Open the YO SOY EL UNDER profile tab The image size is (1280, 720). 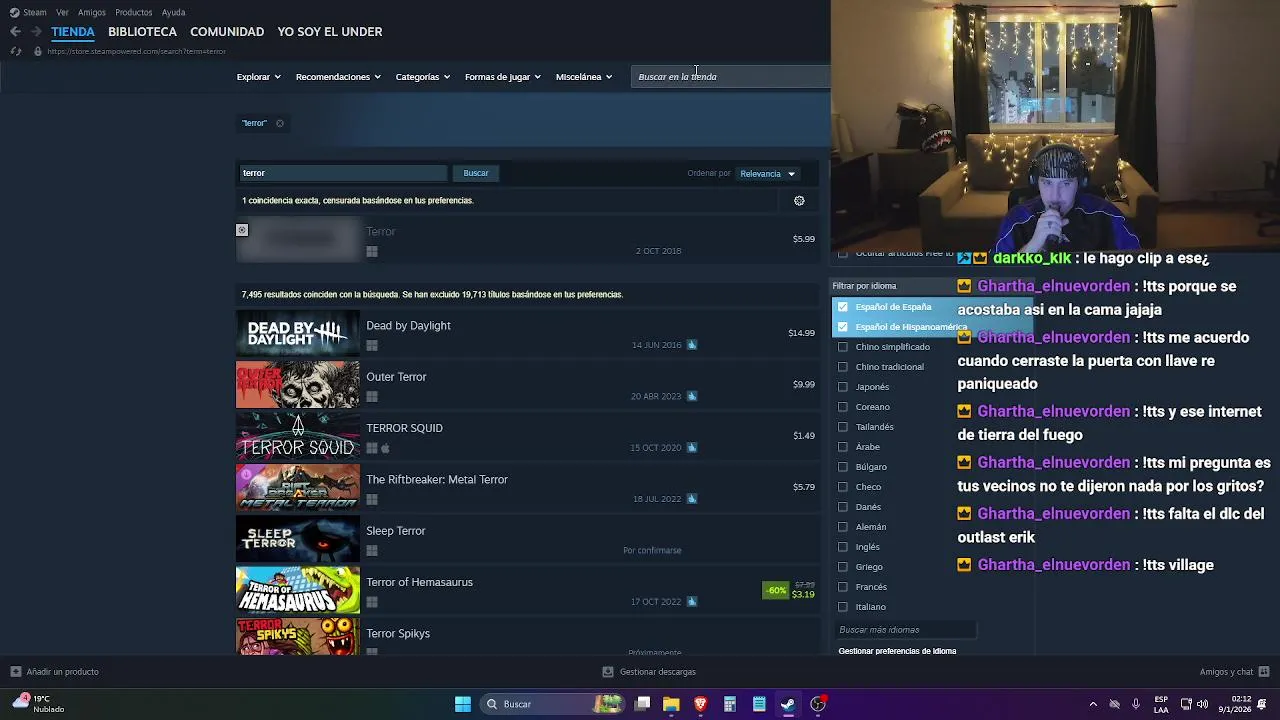[x=330, y=32]
